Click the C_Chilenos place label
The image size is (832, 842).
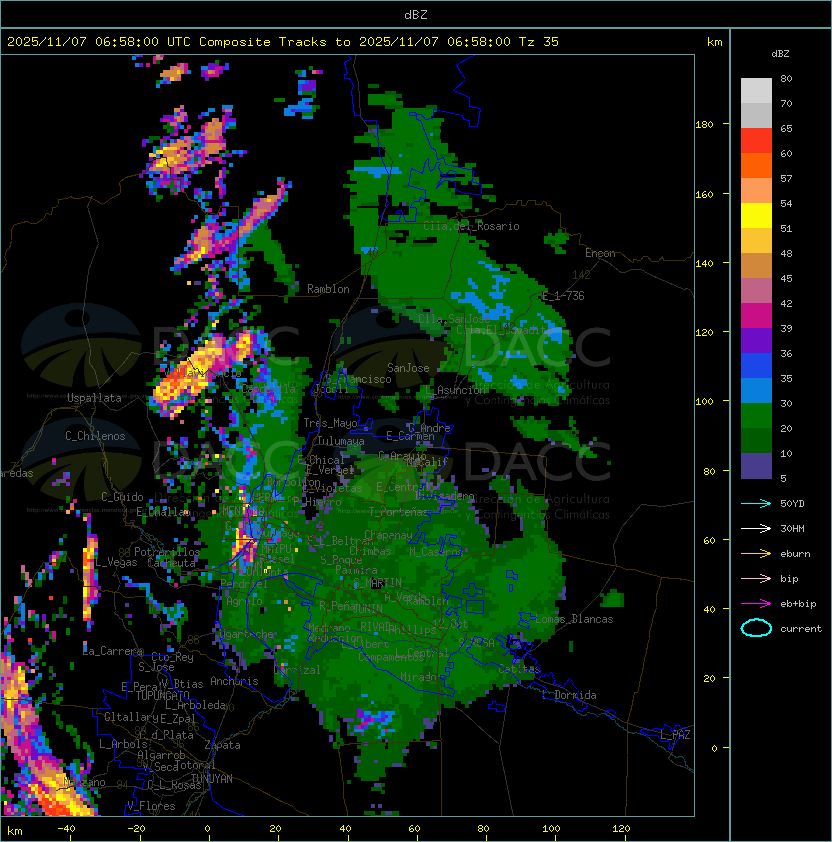(x=95, y=436)
